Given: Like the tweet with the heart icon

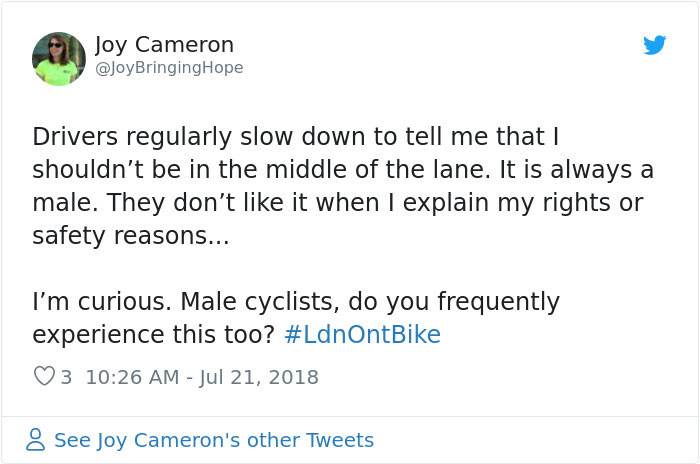Looking at the screenshot, I should tap(44, 377).
